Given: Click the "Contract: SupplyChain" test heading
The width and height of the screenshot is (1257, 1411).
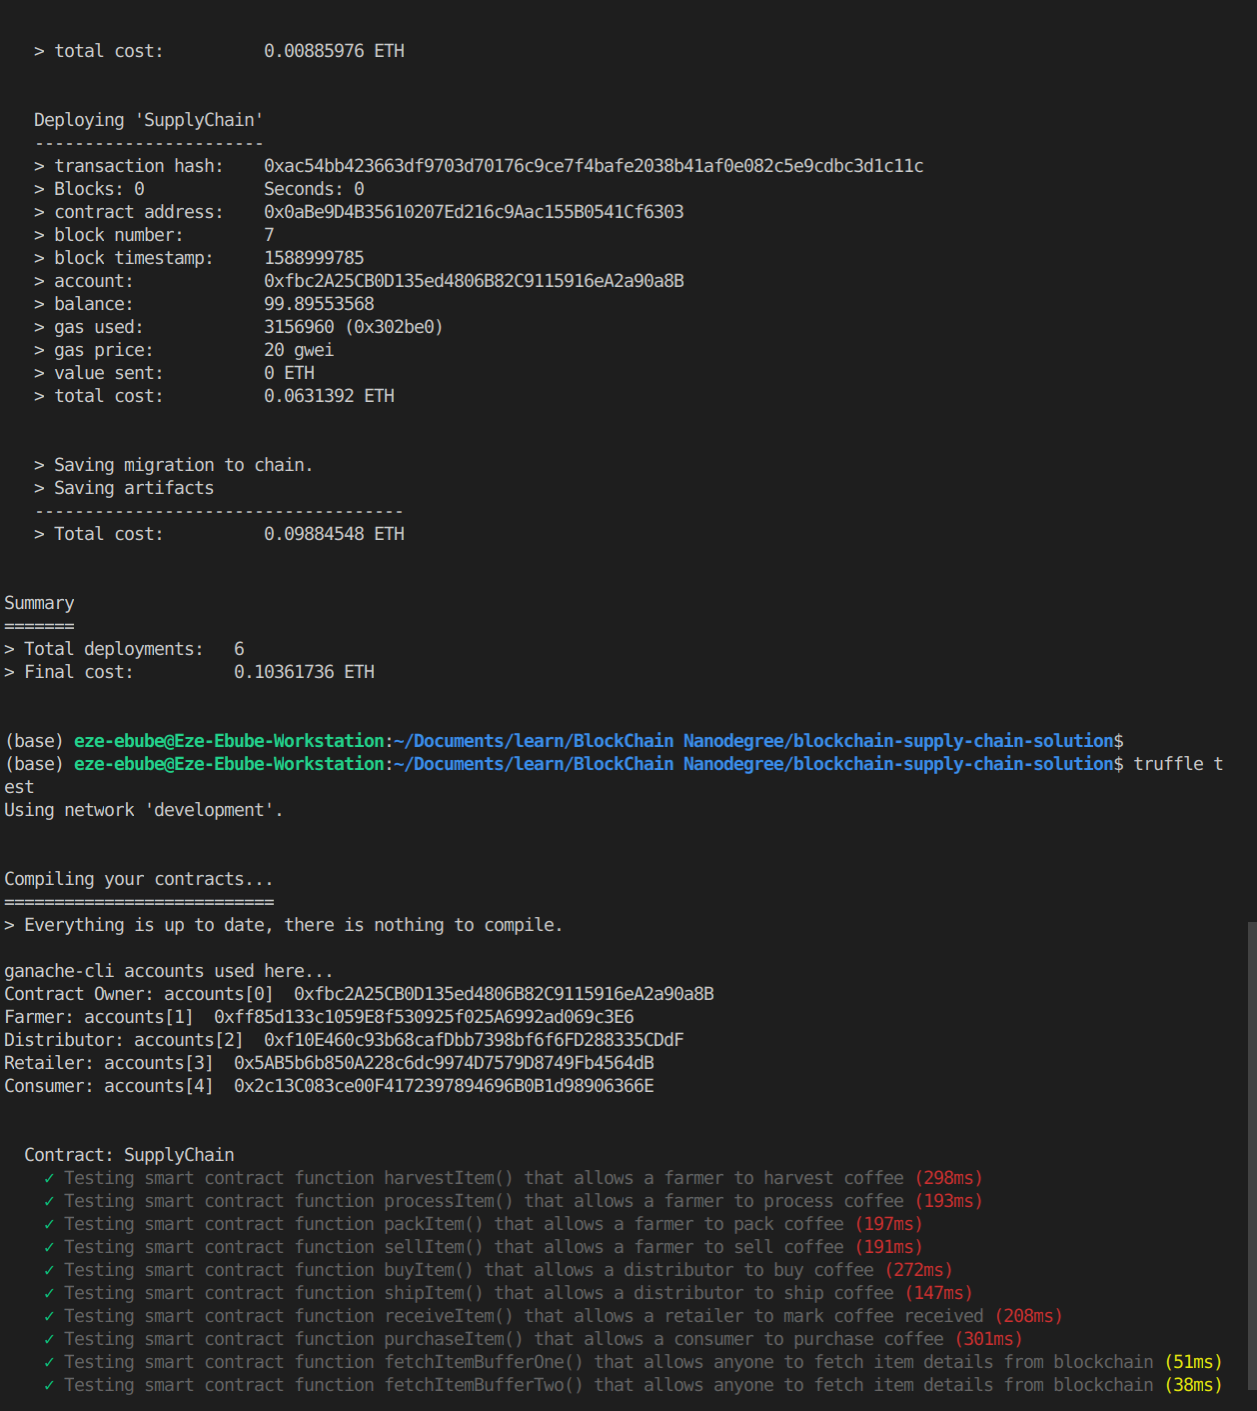Looking at the screenshot, I should coord(129,1155).
